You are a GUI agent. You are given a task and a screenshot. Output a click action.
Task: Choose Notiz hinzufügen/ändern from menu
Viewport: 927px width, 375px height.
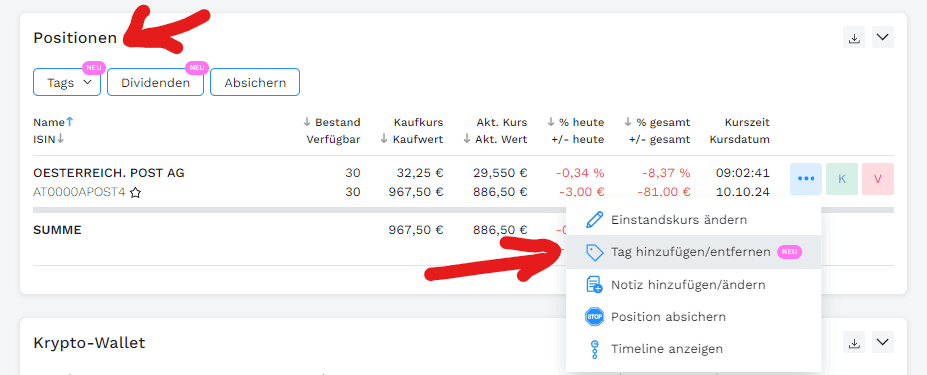pos(693,285)
